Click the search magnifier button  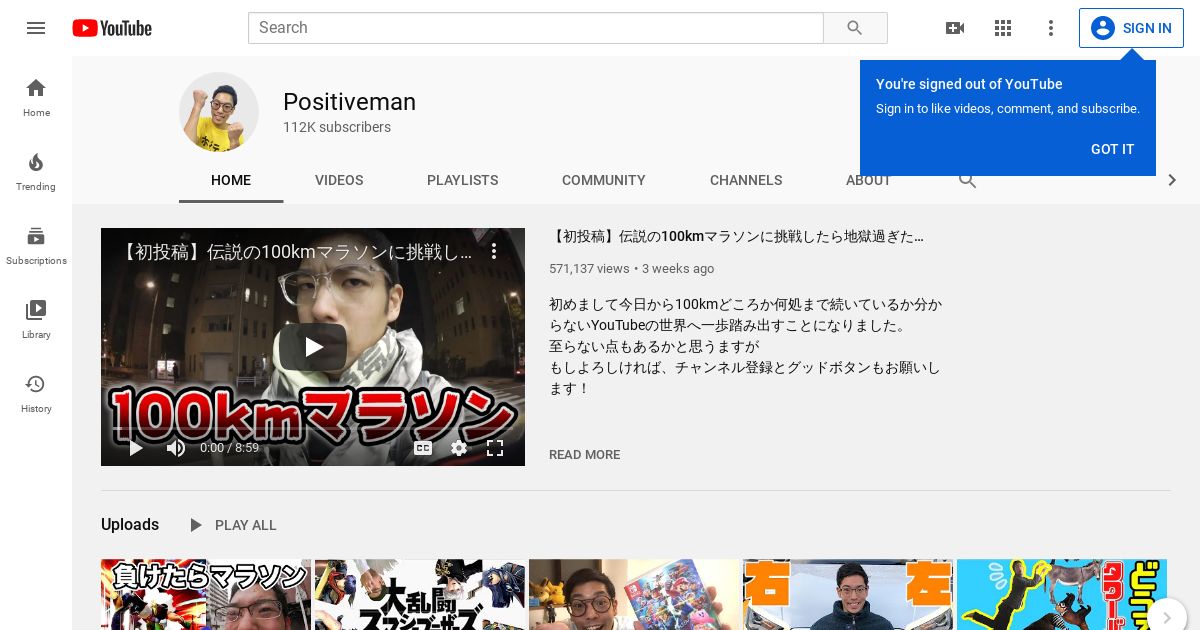[x=855, y=28]
